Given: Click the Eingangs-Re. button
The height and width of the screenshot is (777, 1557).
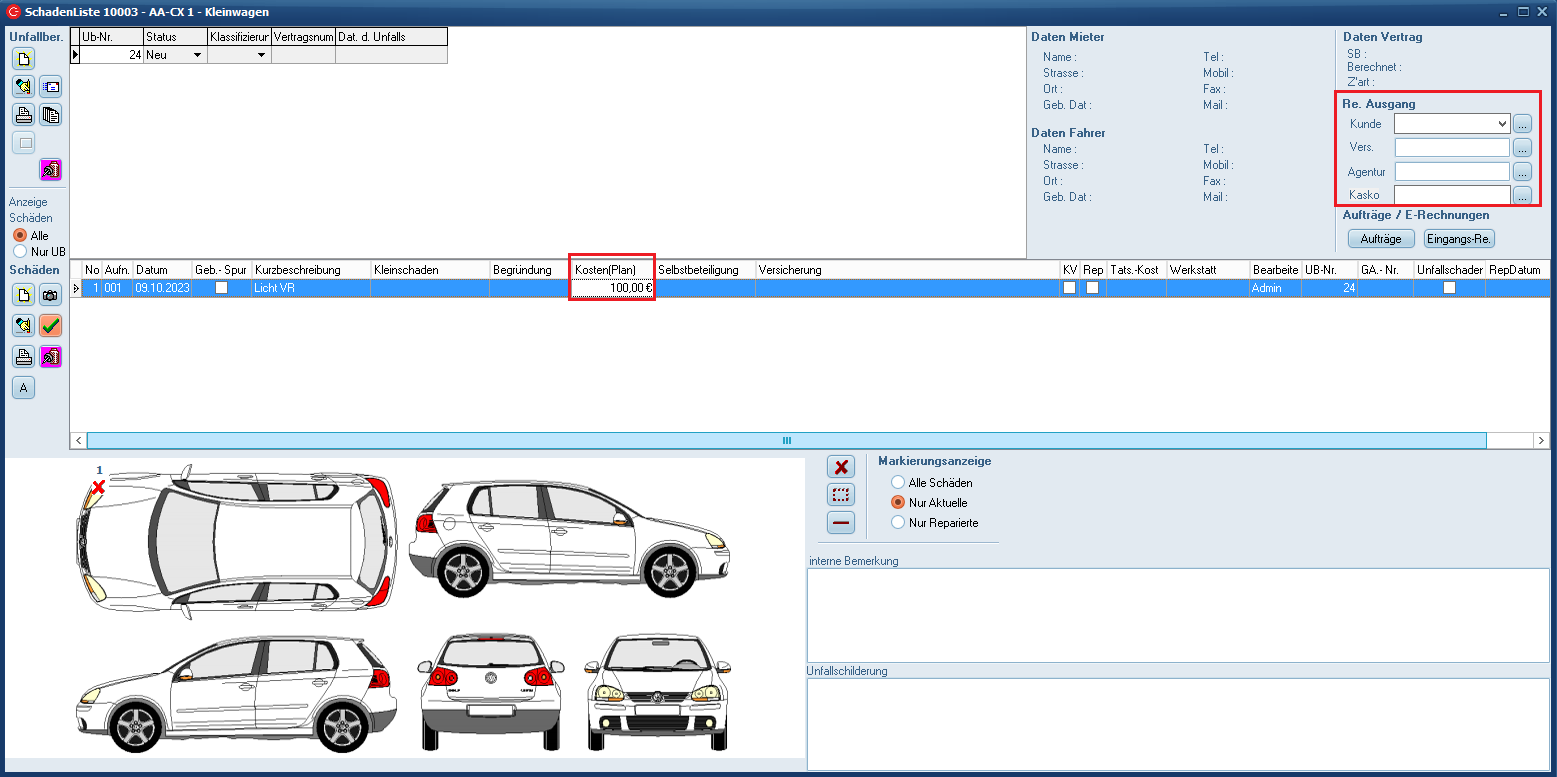Looking at the screenshot, I should pyautogui.click(x=1459, y=239).
